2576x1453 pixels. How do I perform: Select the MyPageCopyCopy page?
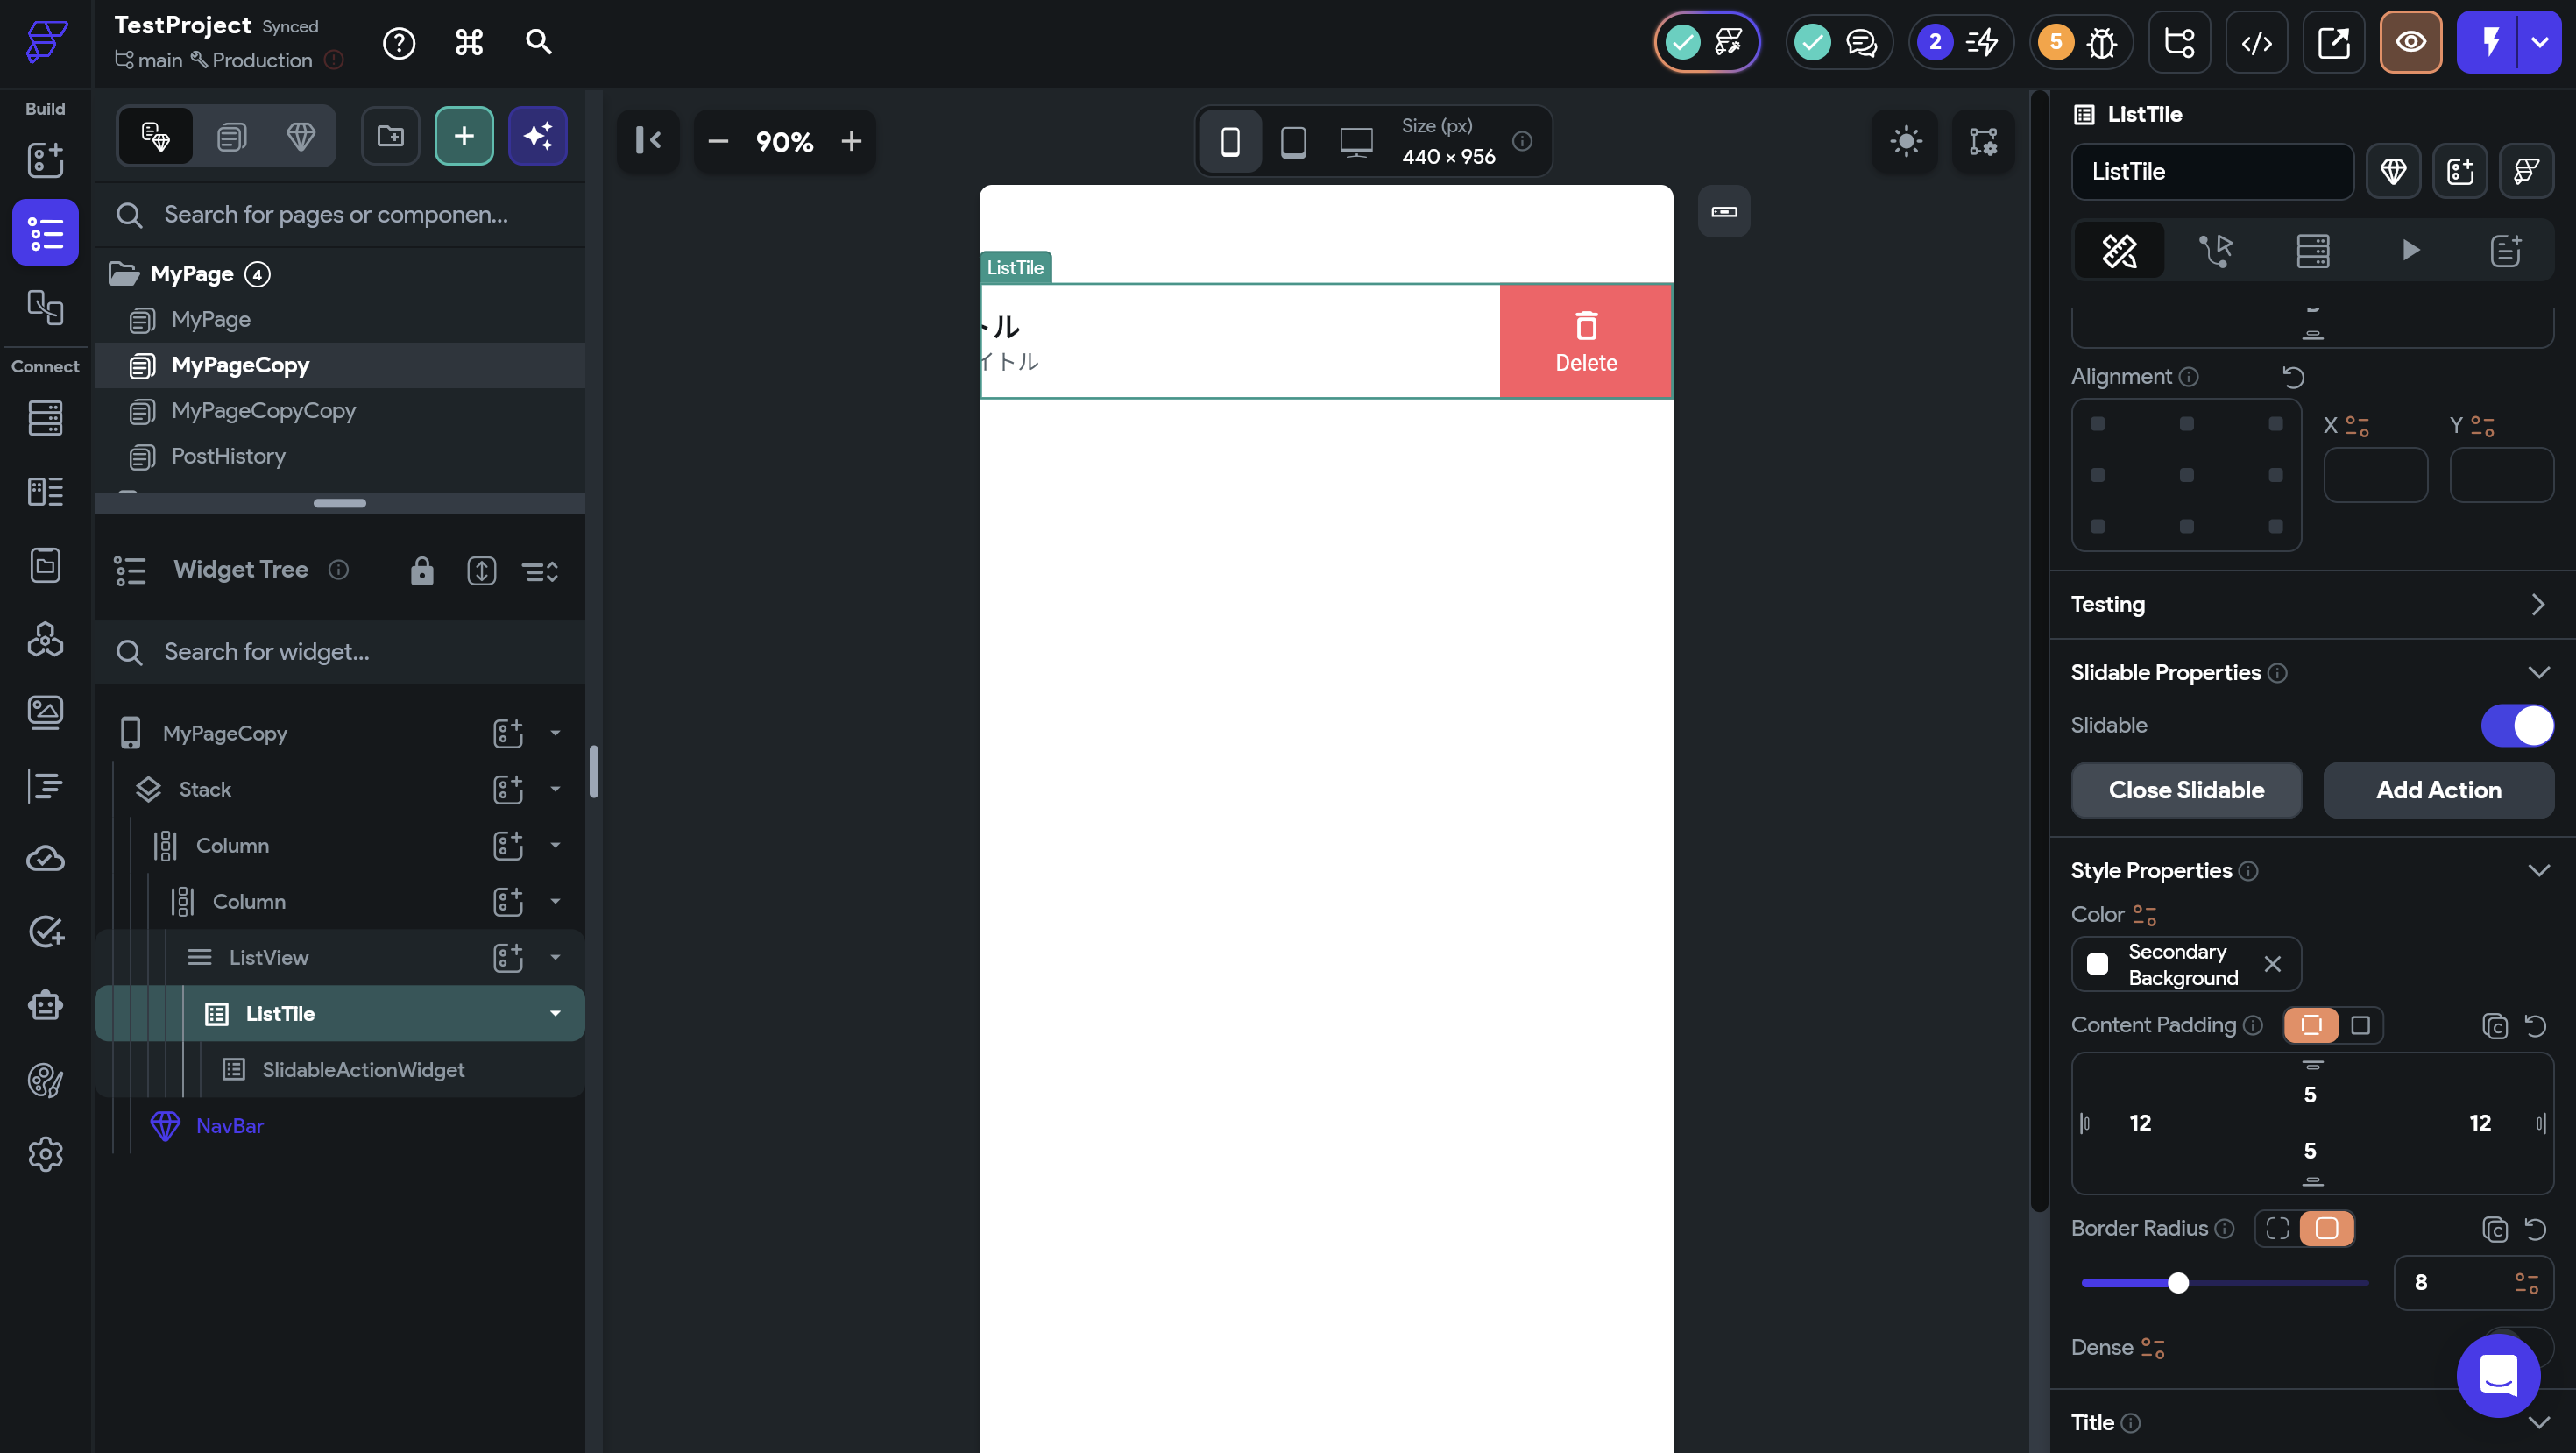[x=263, y=410]
